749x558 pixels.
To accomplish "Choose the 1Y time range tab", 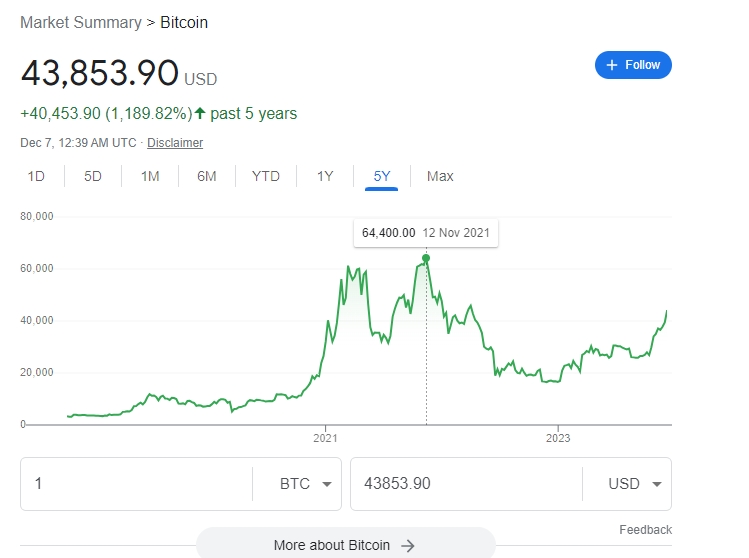I will (x=325, y=177).
